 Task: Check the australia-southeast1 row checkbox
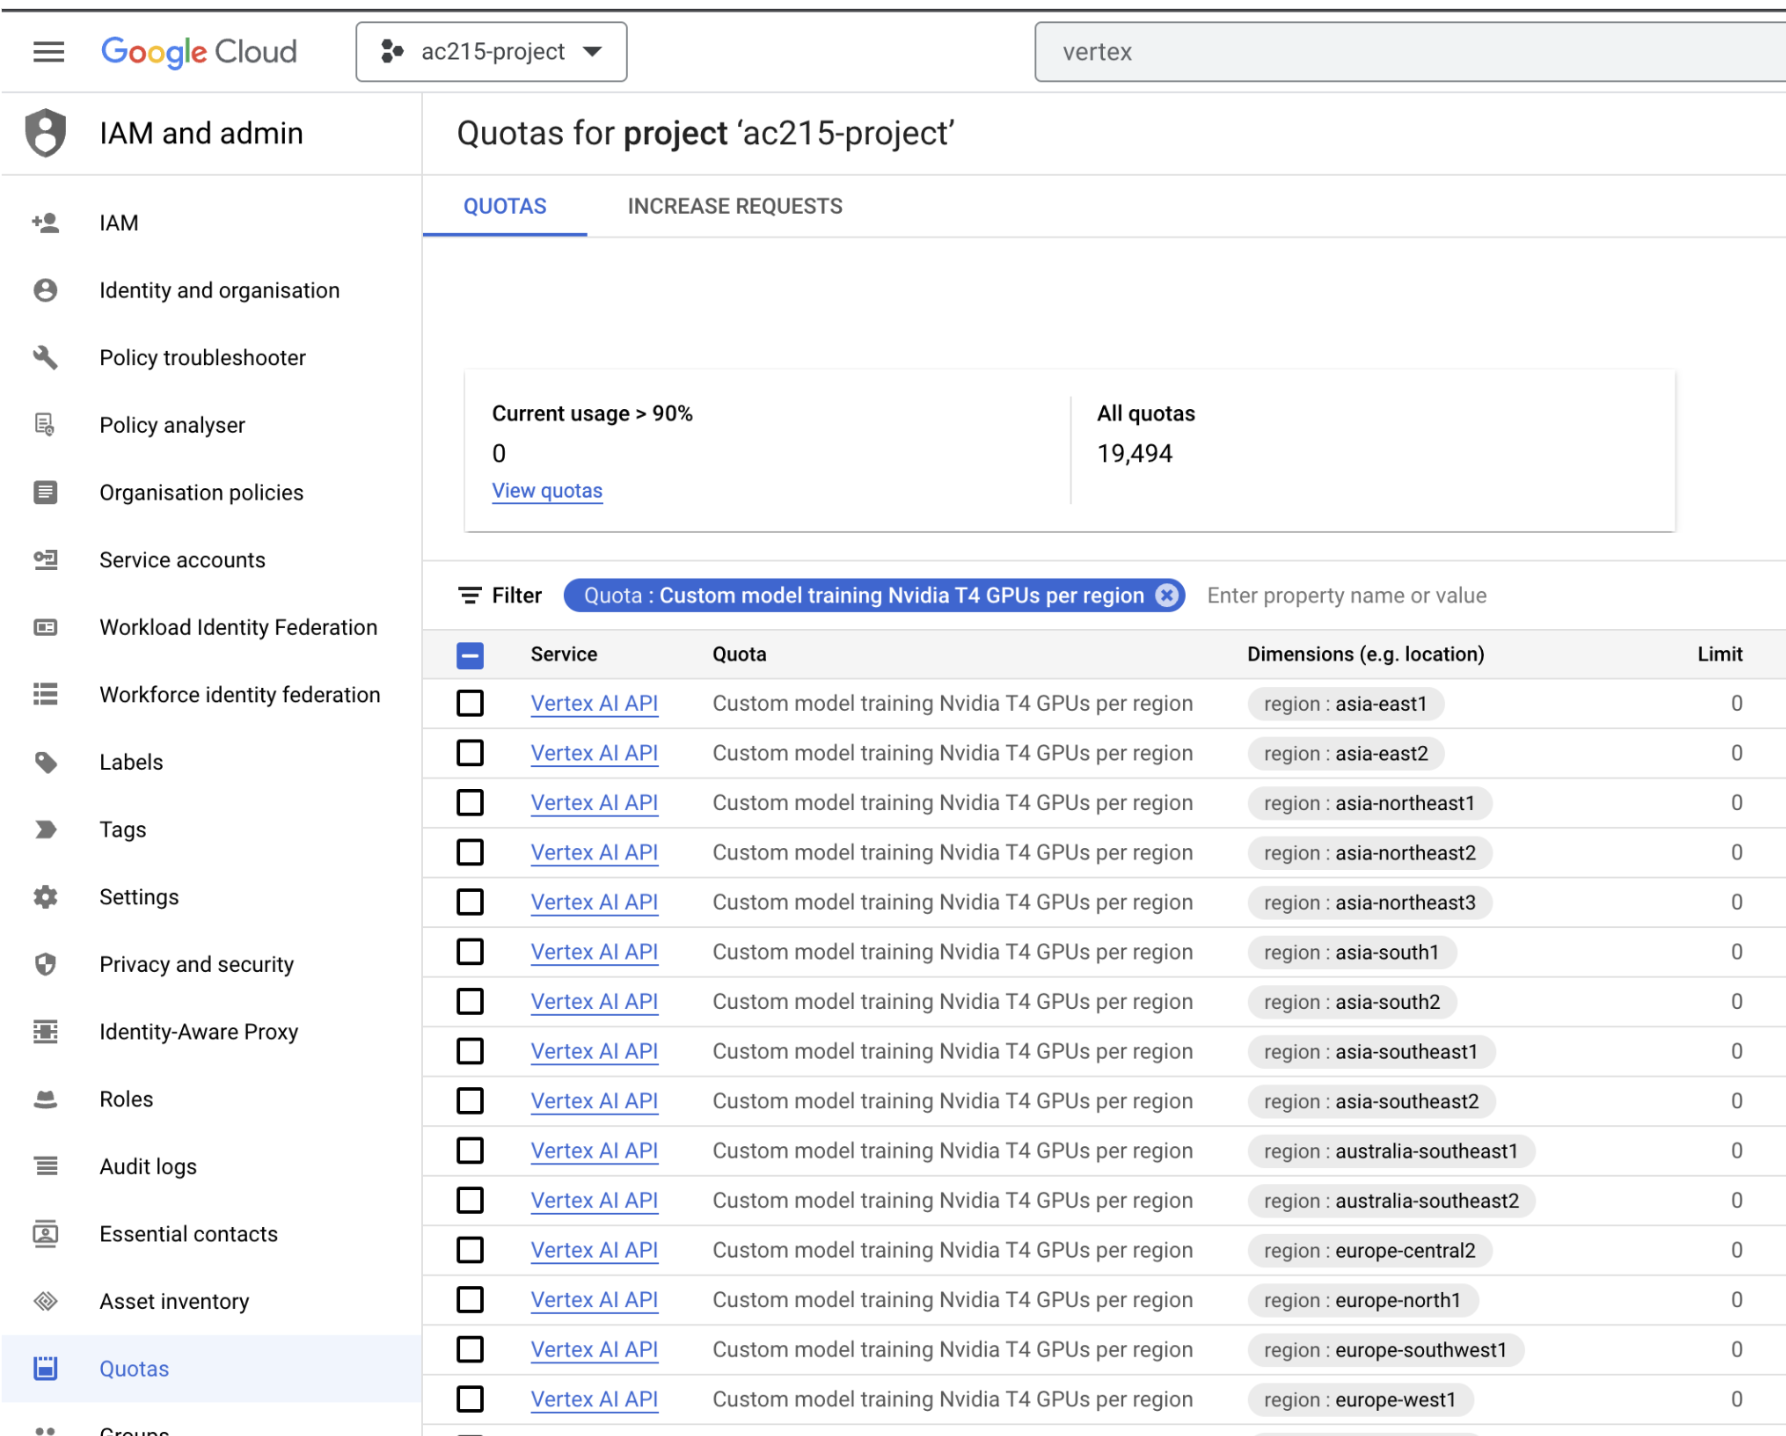click(470, 1150)
